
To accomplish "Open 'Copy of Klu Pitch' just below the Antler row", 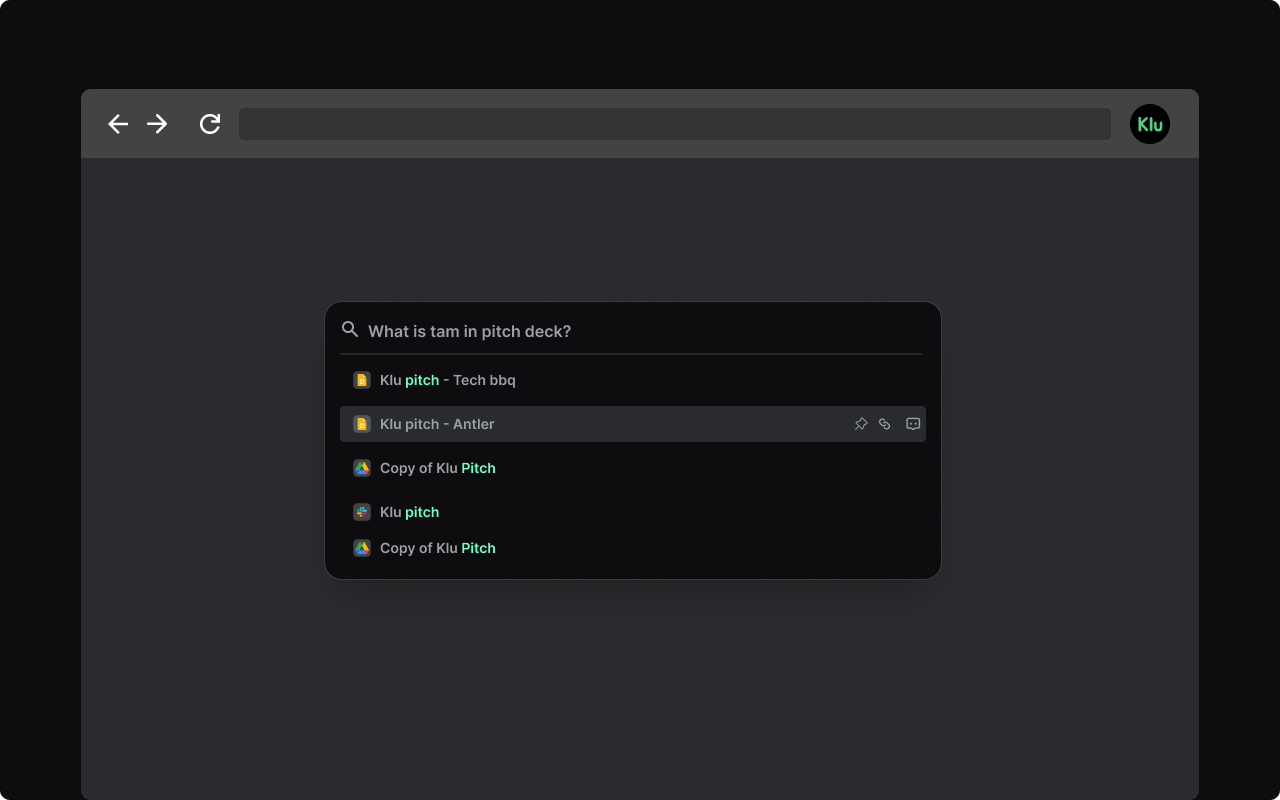I will tap(438, 468).
